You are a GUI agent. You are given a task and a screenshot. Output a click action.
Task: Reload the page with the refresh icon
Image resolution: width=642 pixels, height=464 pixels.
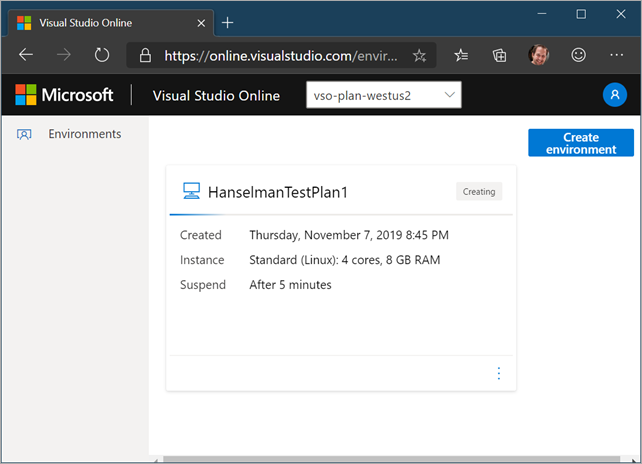[102, 55]
